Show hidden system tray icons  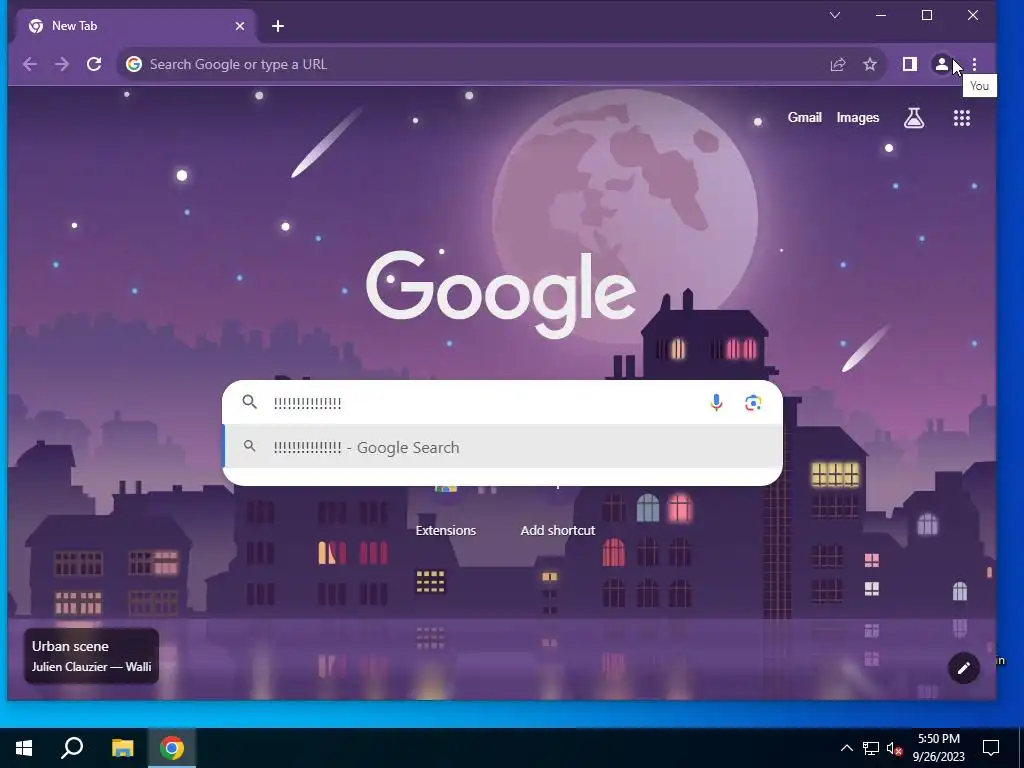pos(846,748)
